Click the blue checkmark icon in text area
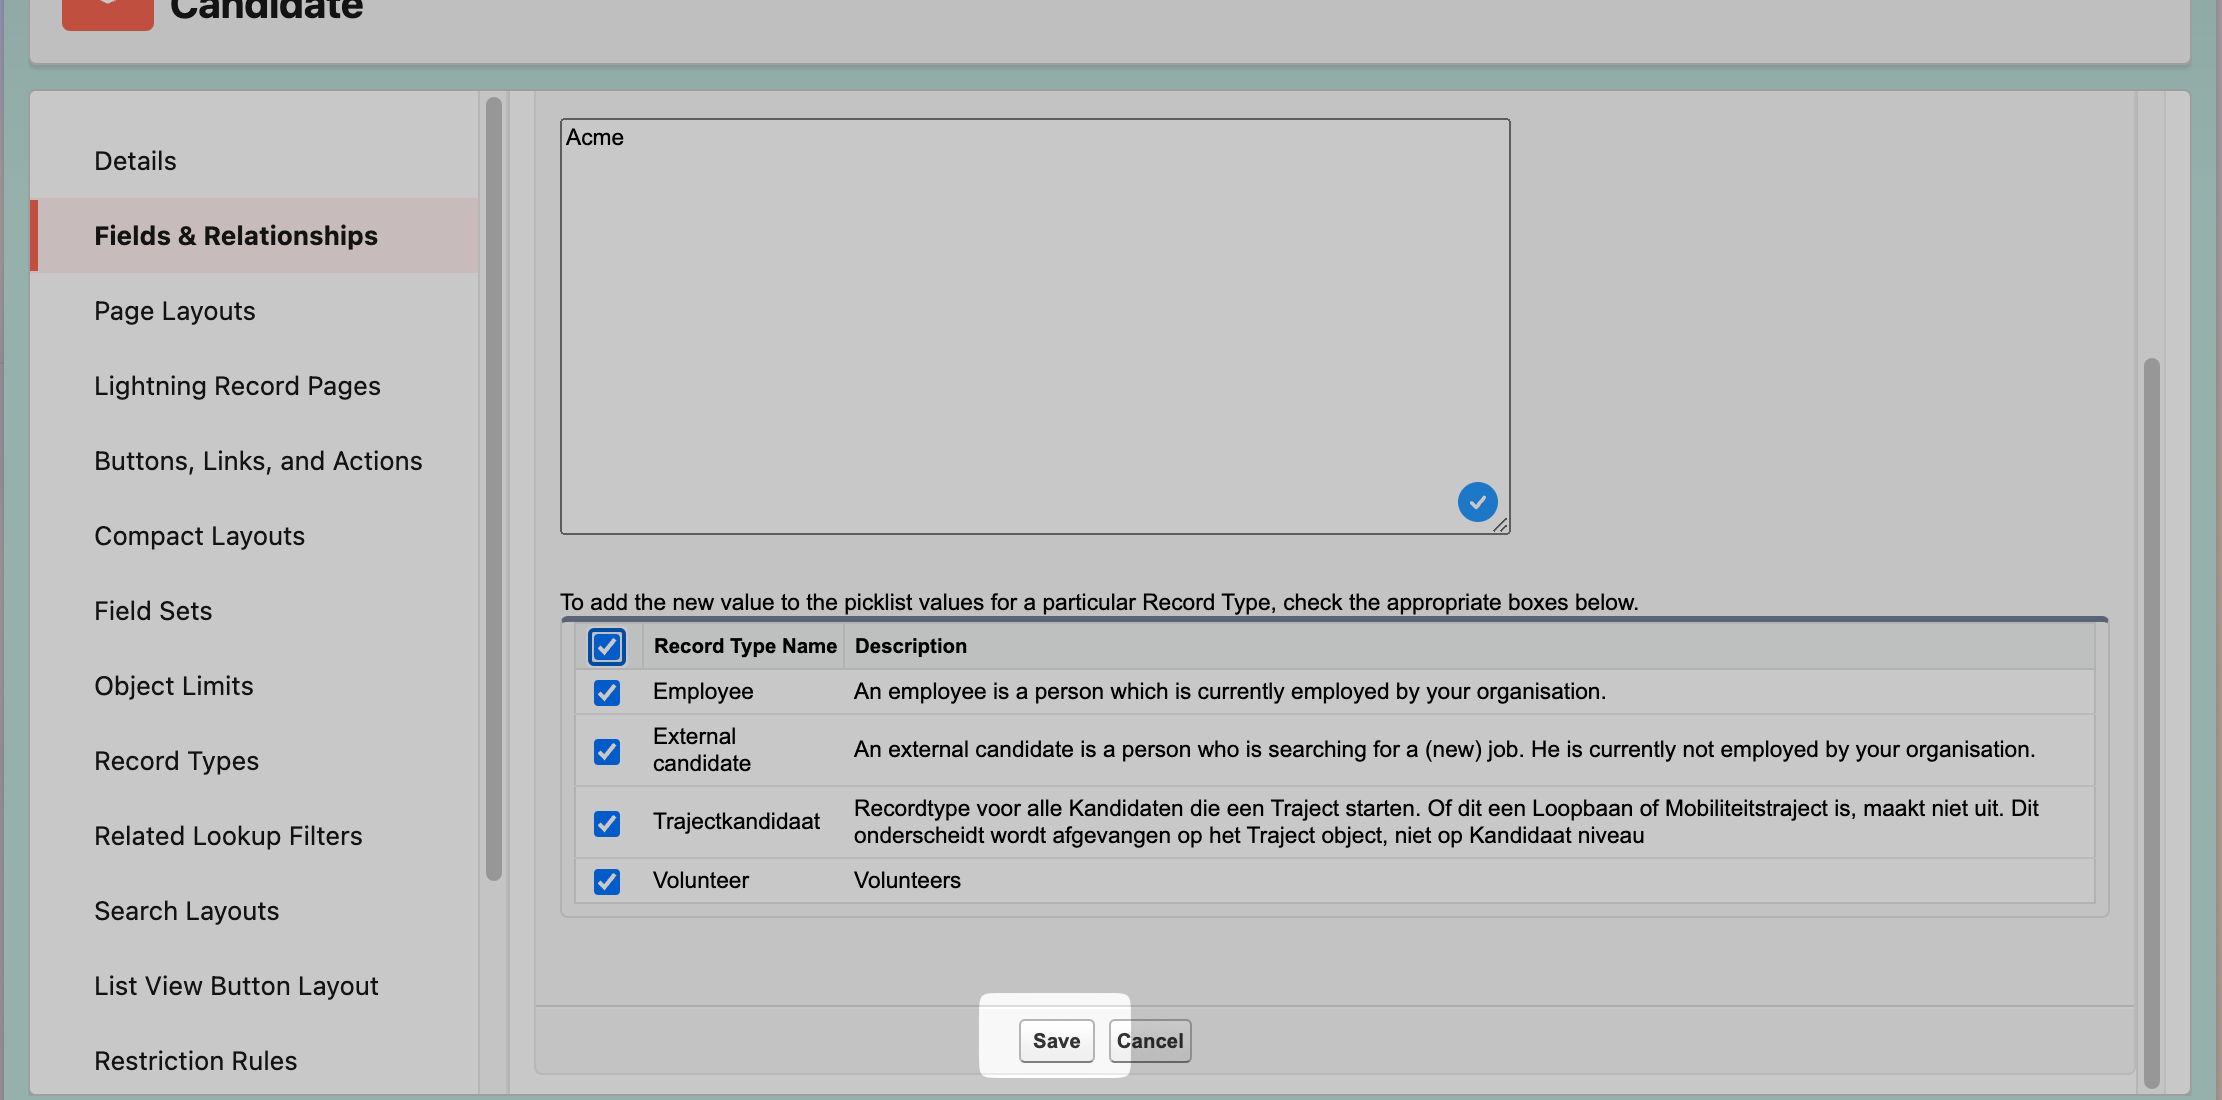This screenshot has width=2222, height=1100. tap(1477, 502)
